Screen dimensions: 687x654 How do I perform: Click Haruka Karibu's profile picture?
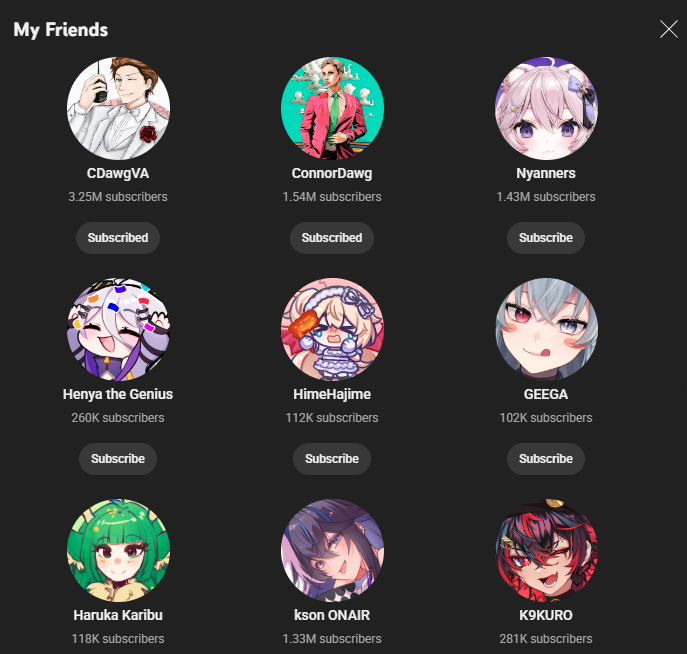(118, 550)
